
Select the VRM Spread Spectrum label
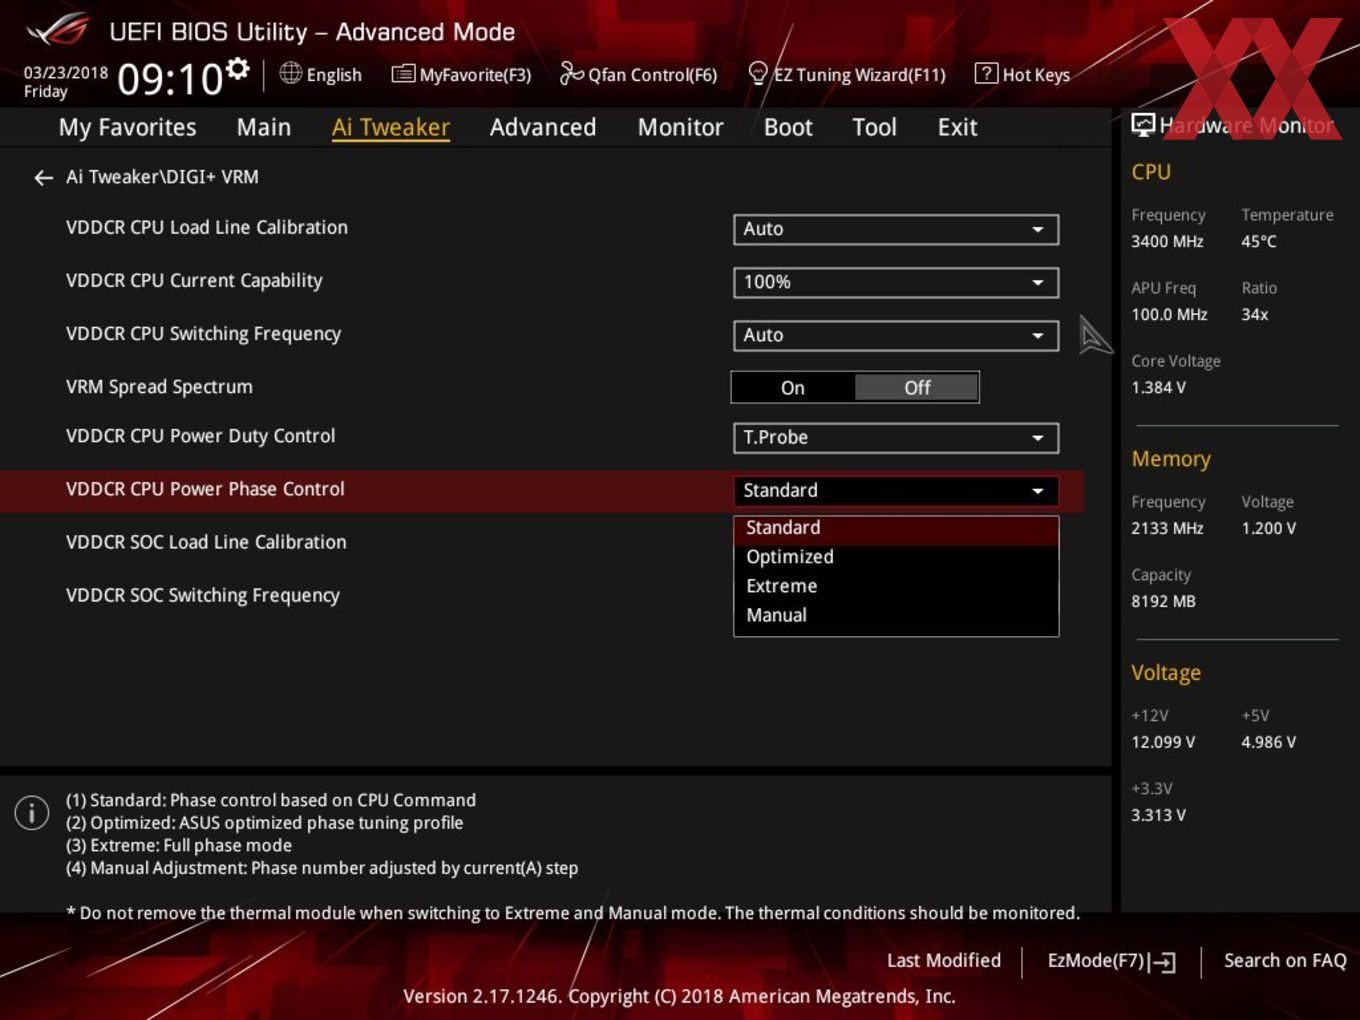click(x=159, y=387)
